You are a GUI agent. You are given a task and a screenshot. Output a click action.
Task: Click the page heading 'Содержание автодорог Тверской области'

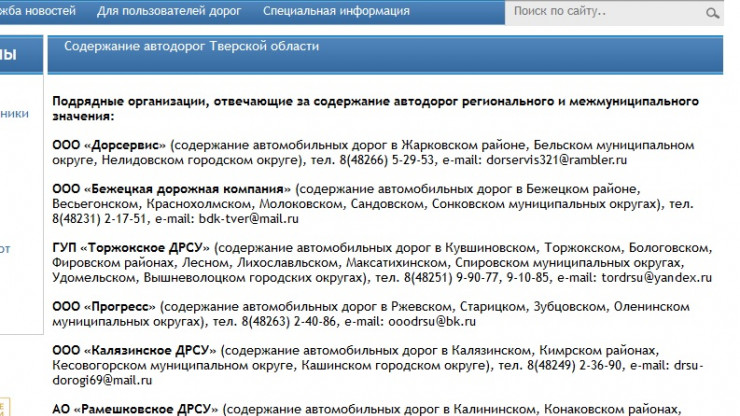tap(192, 46)
